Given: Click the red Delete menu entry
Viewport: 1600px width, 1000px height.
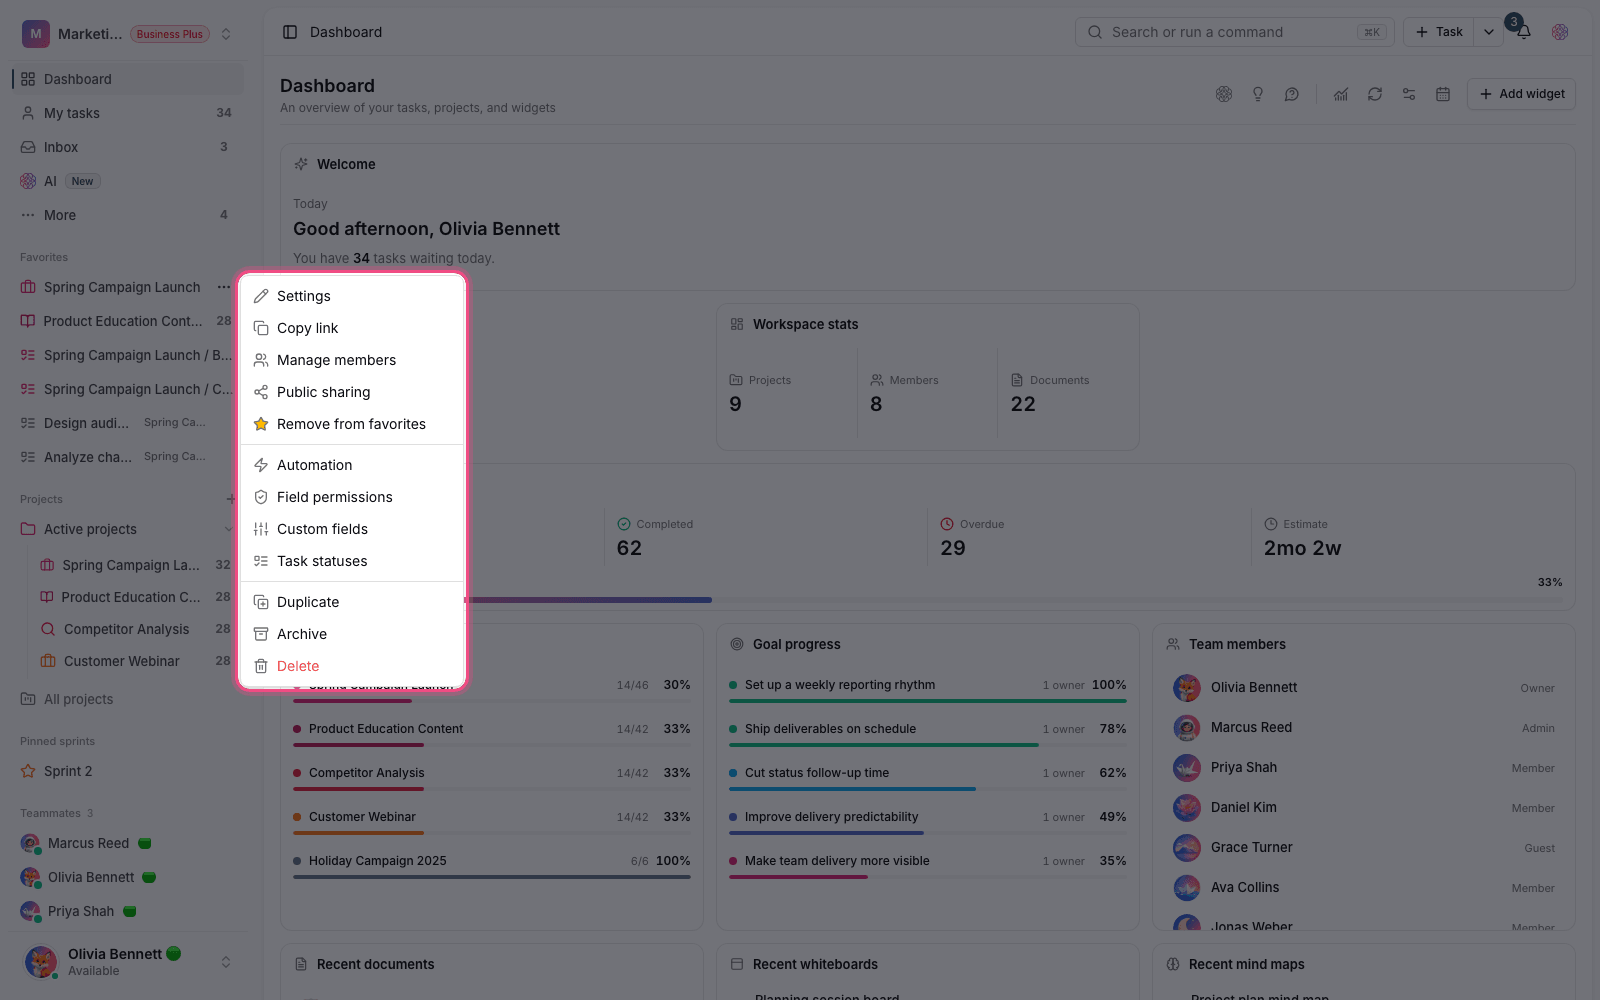Looking at the screenshot, I should click(352, 666).
